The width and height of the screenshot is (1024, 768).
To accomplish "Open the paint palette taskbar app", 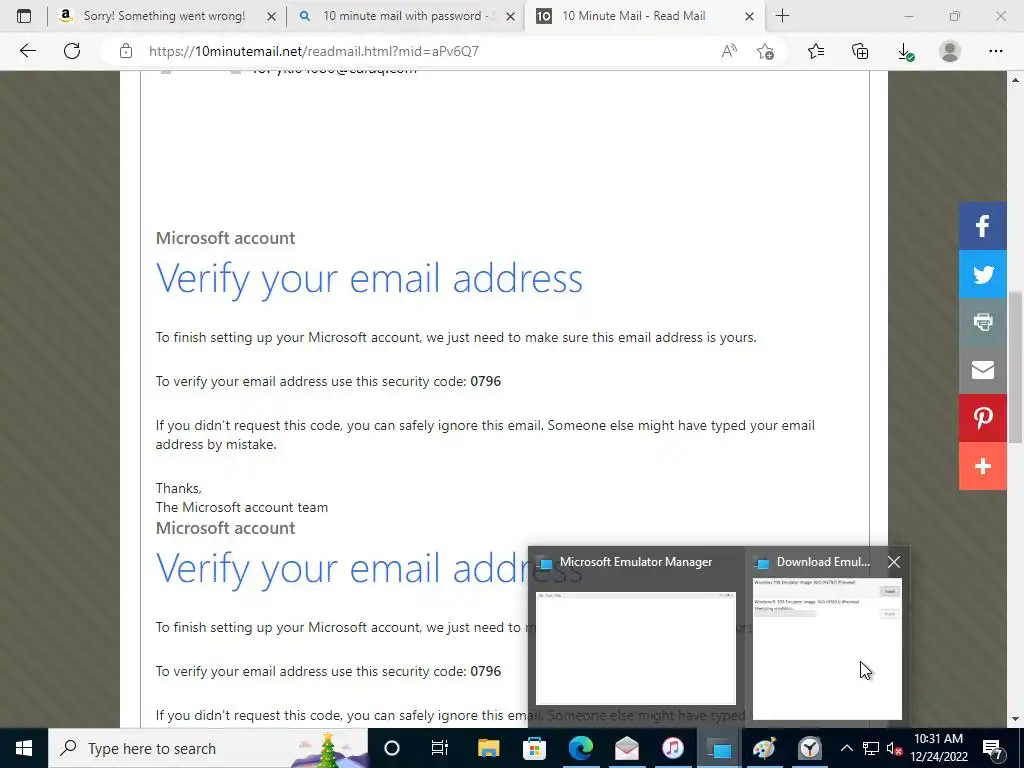I will (x=764, y=748).
